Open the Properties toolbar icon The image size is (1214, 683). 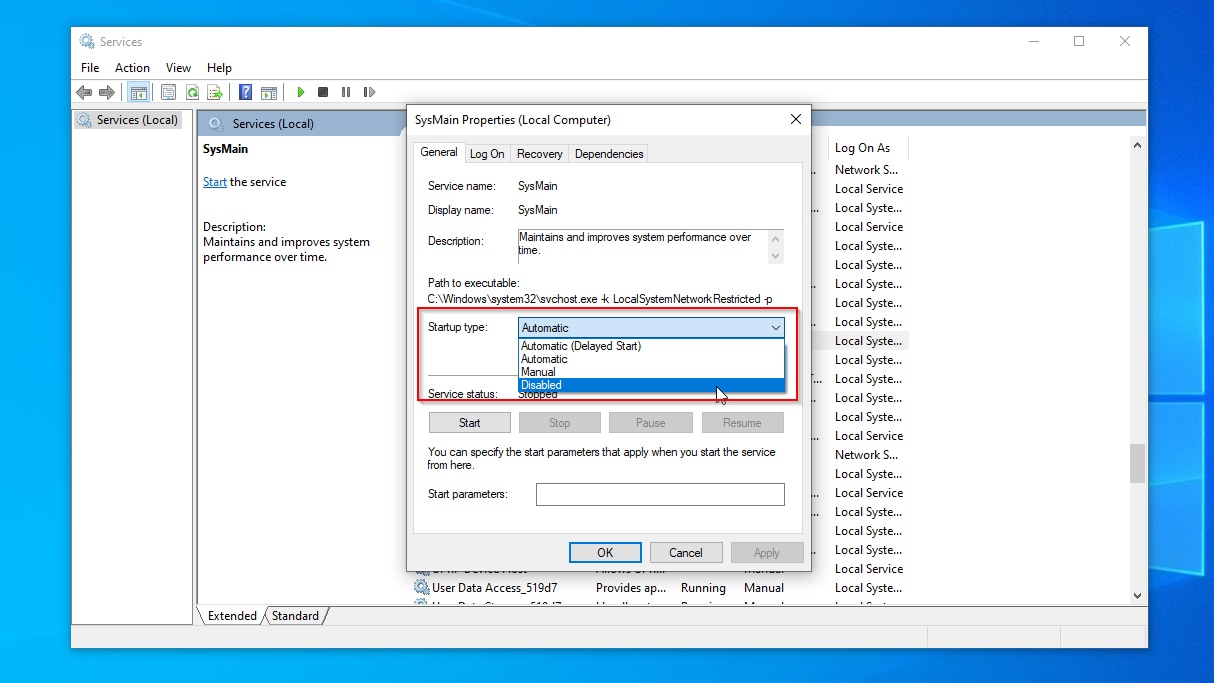(x=168, y=92)
